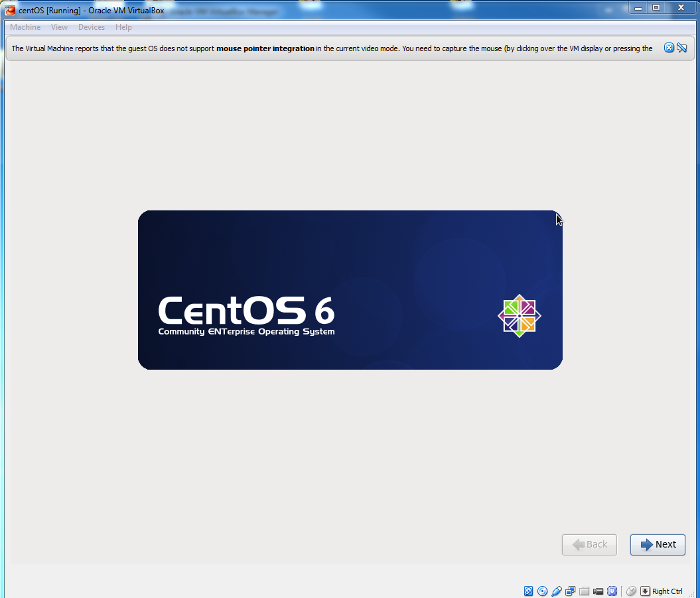
Task: Click the video capture status icon
Action: pos(598,591)
